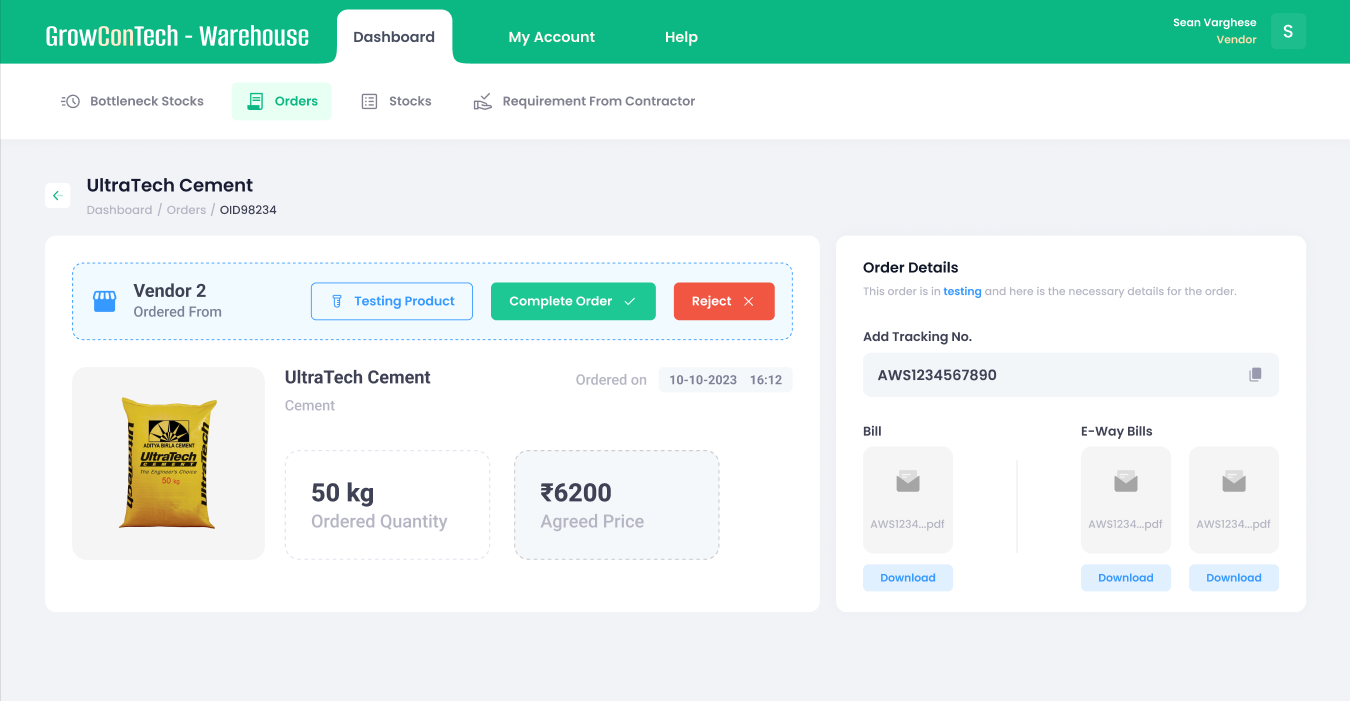Click the Orders receipt icon
Image resolution: width=1350 pixels, height=701 pixels.
(x=256, y=101)
